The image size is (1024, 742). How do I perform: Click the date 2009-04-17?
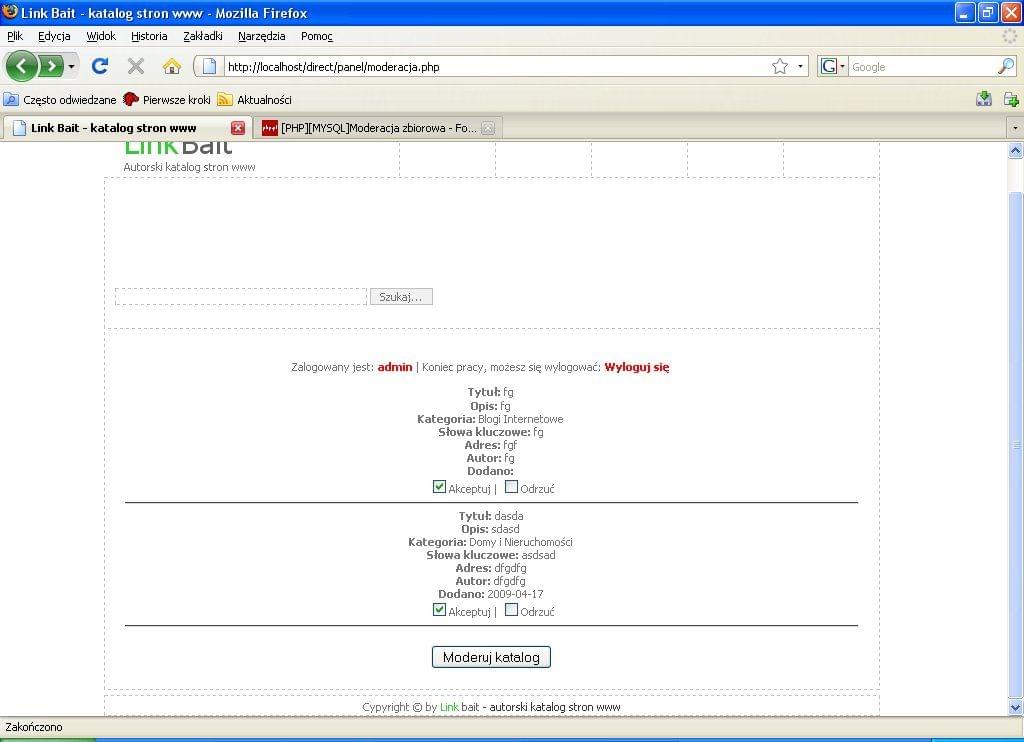pyautogui.click(x=515, y=594)
